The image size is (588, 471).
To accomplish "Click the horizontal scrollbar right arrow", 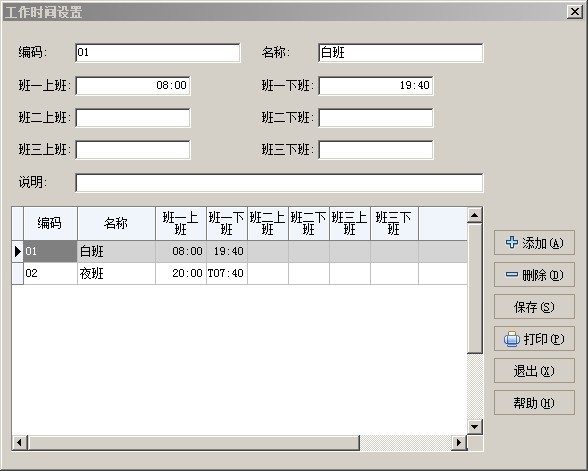I will 459,443.
